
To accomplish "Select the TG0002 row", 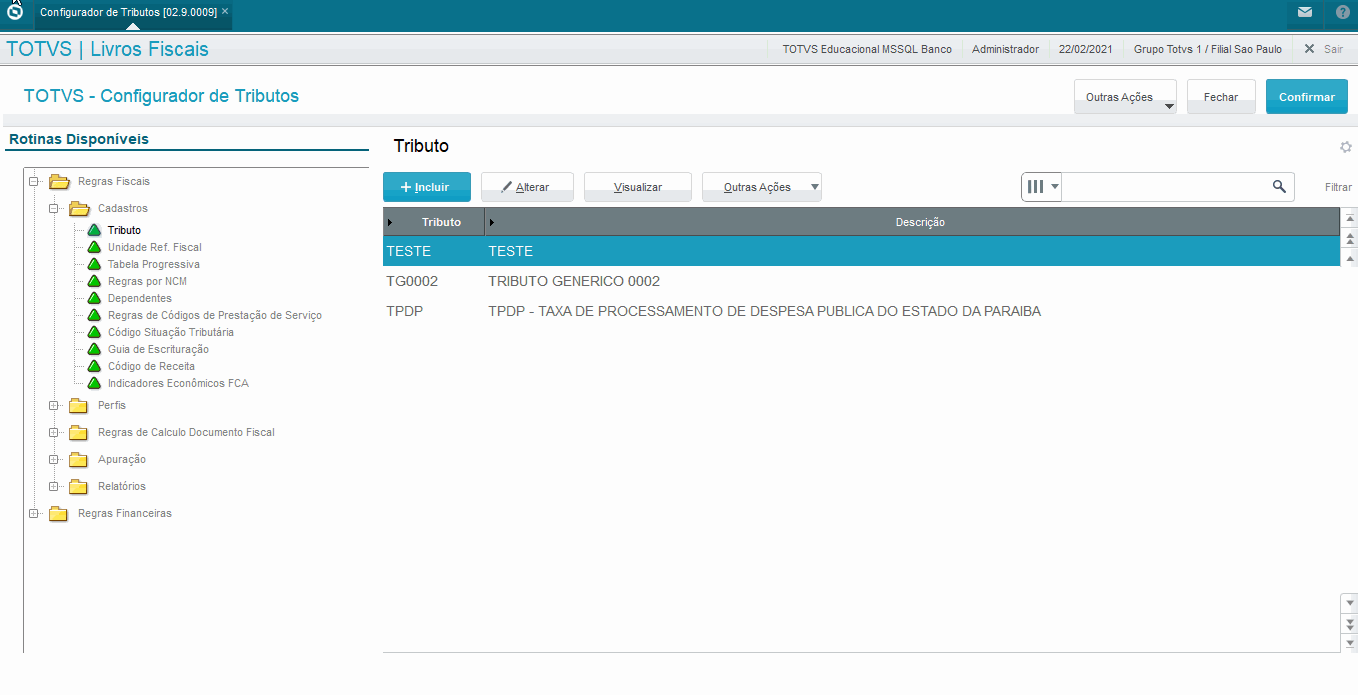I will [x=861, y=282].
